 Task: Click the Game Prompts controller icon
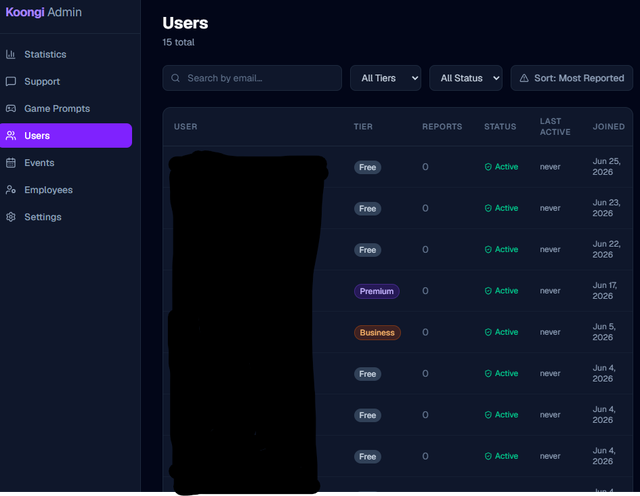pyautogui.click(x=11, y=109)
